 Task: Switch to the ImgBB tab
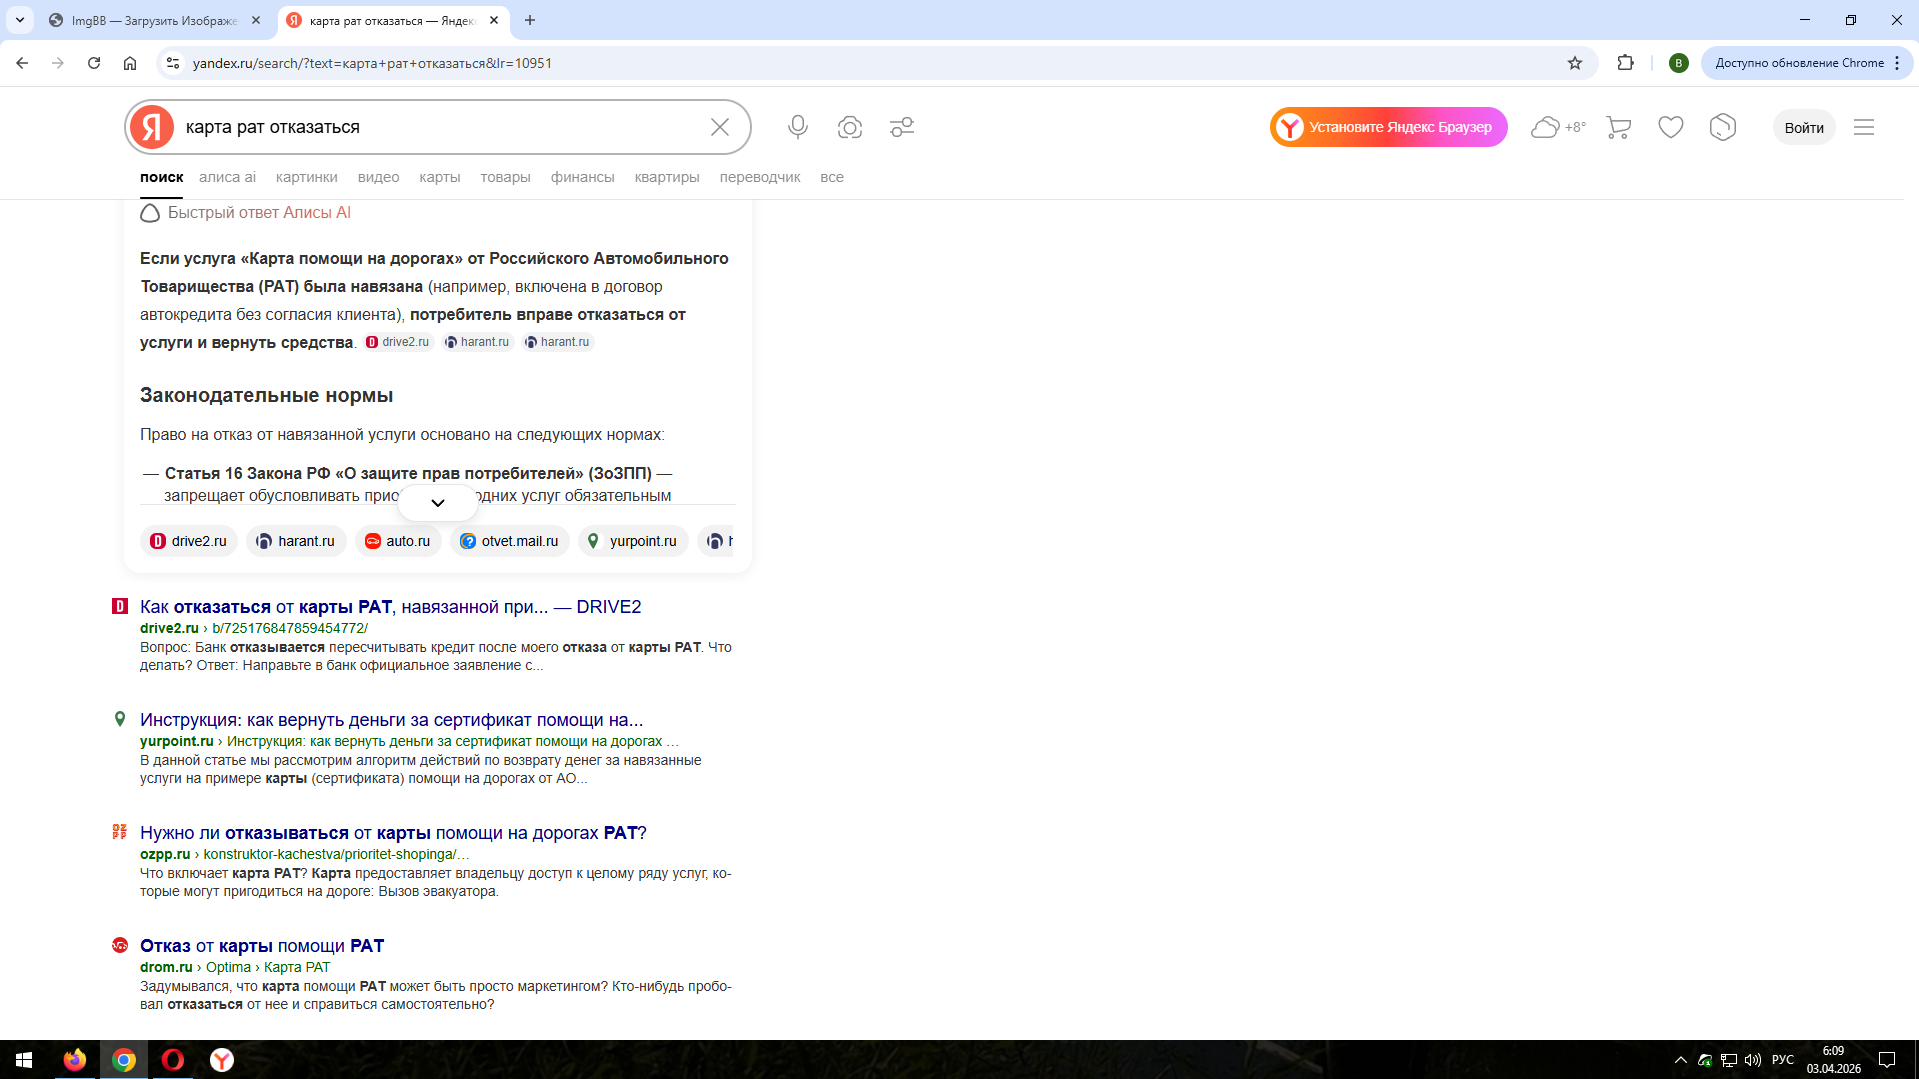click(x=155, y=20)
